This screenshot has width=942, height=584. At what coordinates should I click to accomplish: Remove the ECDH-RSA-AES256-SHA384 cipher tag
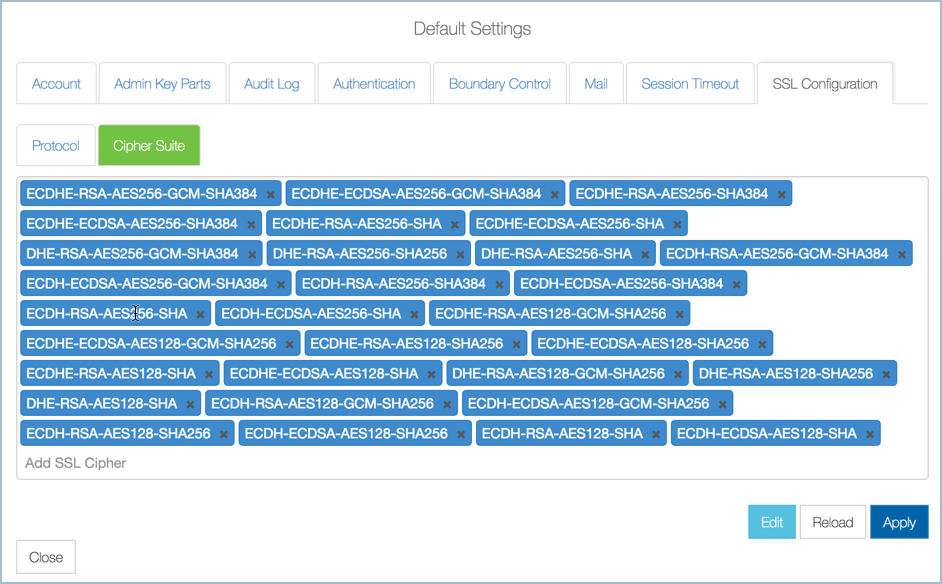pos(499,285)
